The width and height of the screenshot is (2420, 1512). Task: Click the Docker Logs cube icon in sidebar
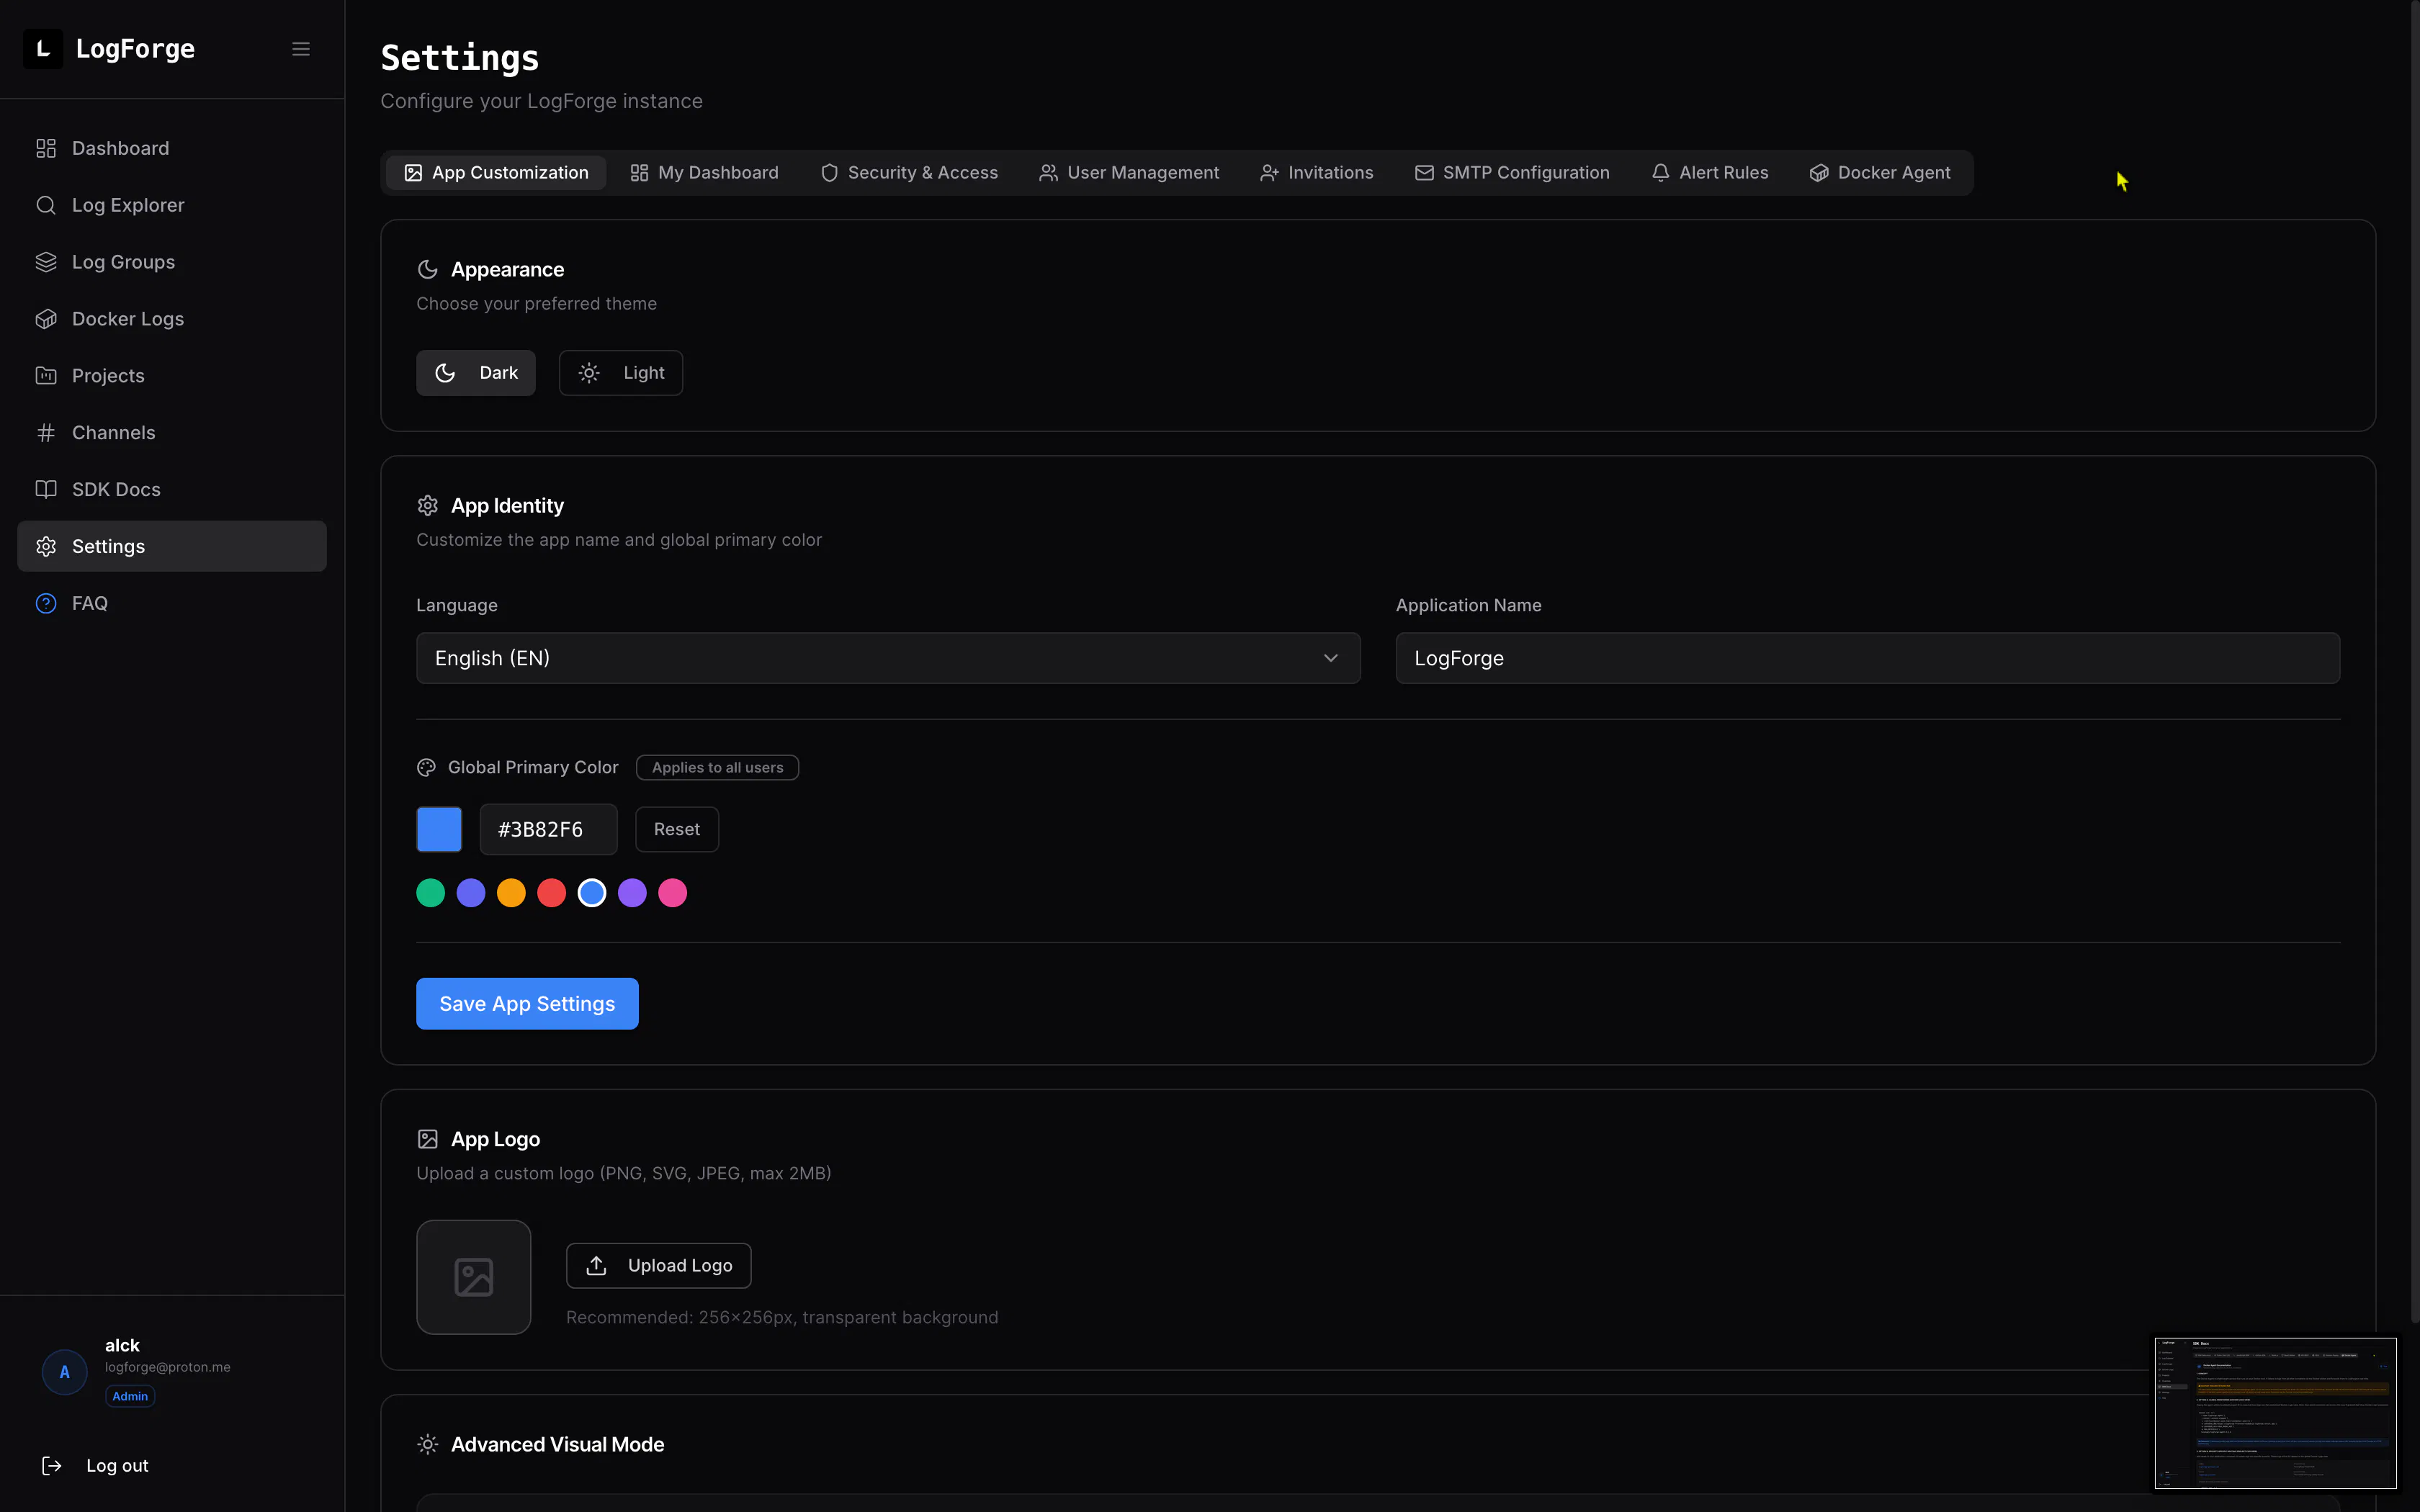point(46,319)
